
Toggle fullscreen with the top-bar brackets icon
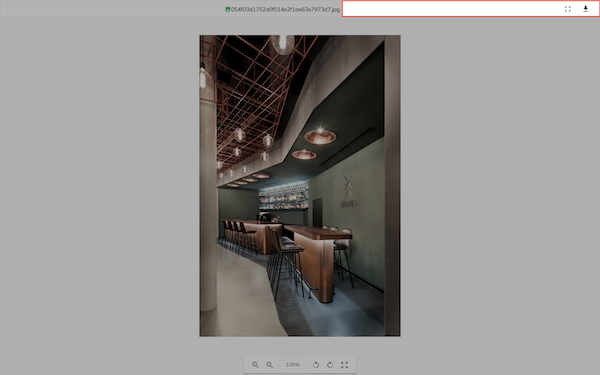(567, 9)
